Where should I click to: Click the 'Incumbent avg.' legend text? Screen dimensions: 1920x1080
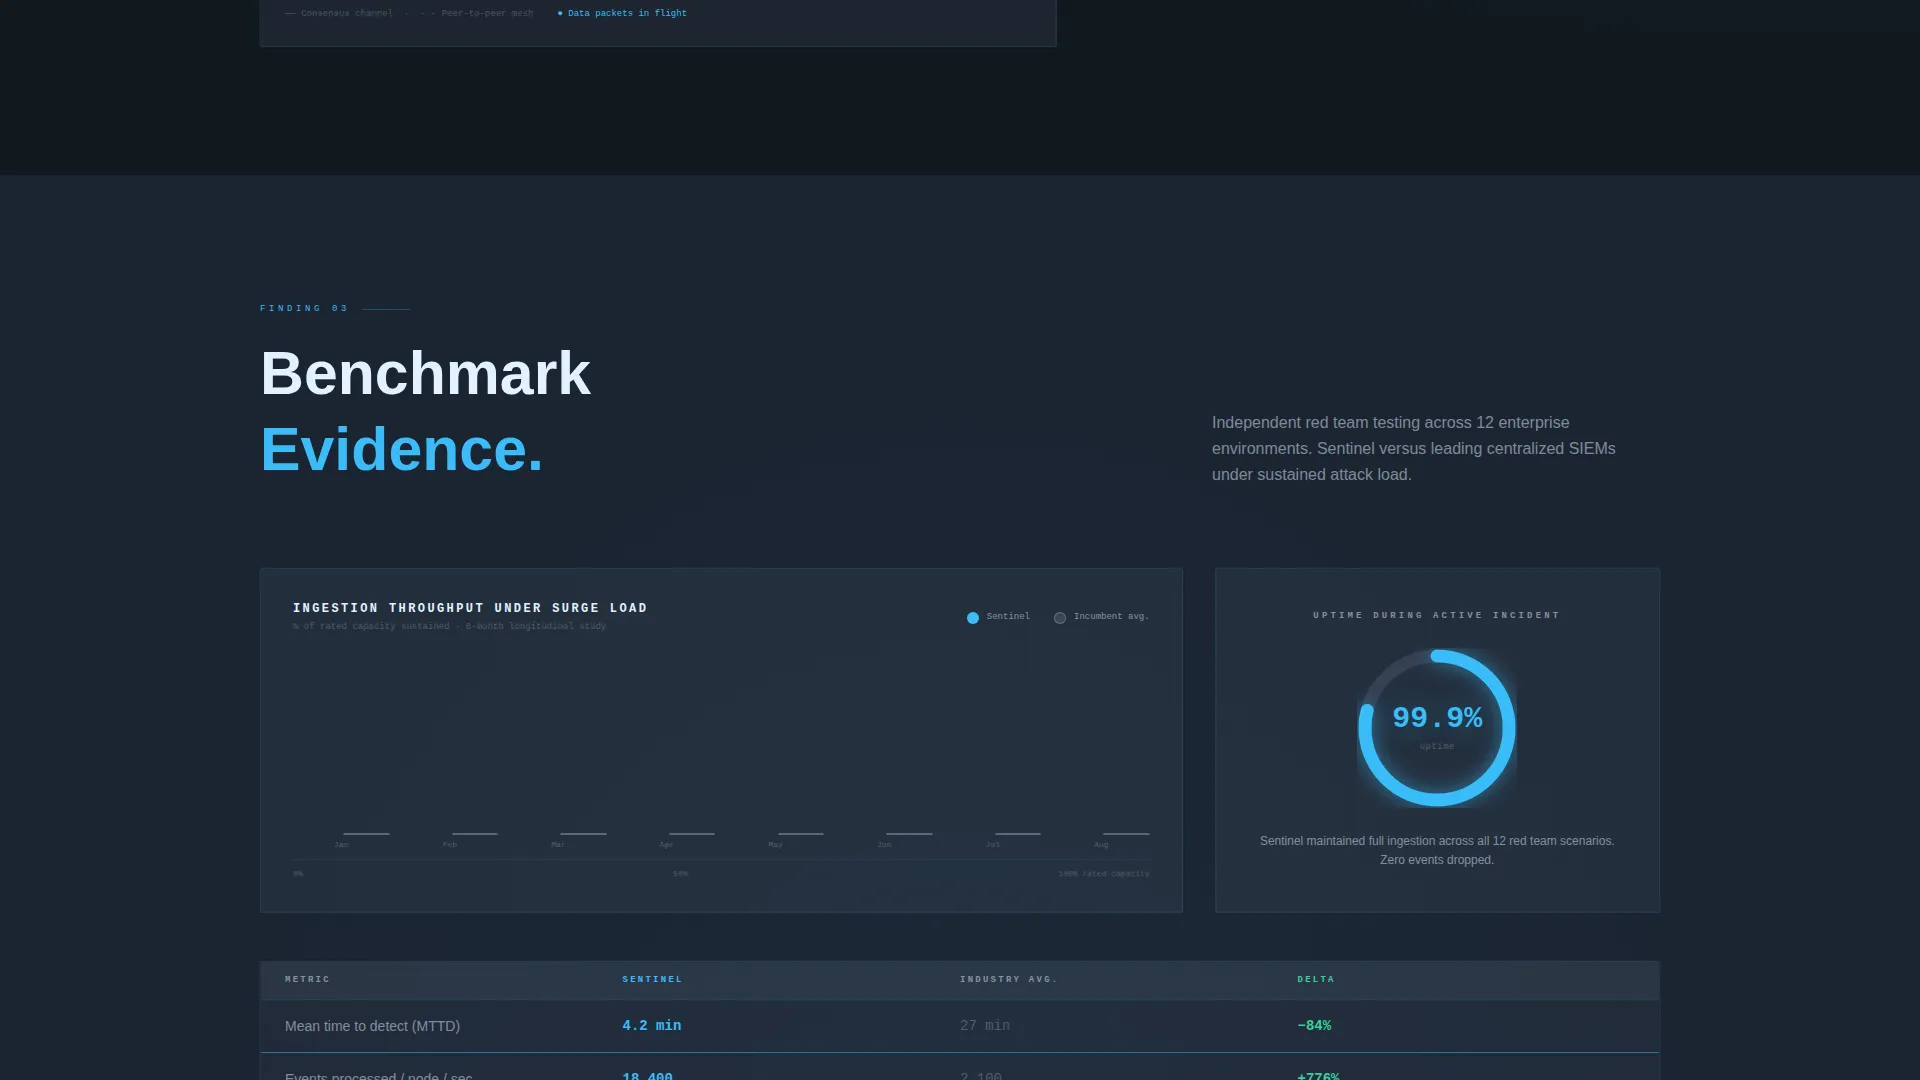pos(1111,616)
